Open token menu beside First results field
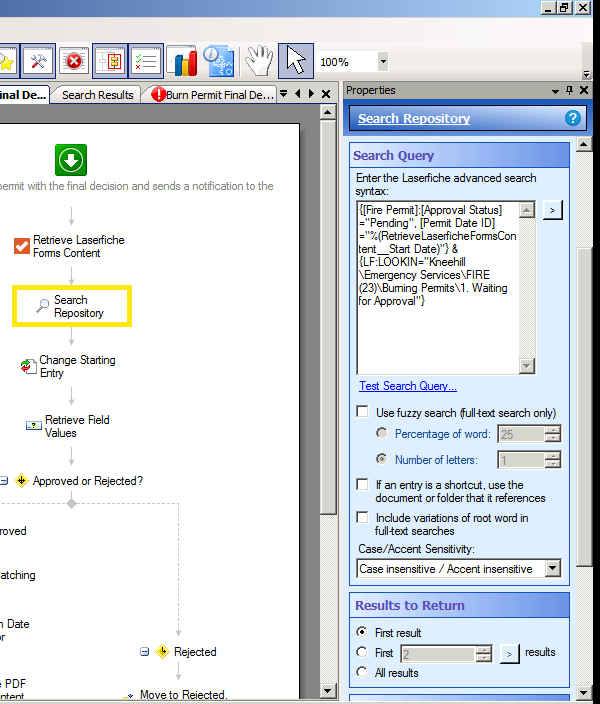600x704 pixels. pos(509,654)
